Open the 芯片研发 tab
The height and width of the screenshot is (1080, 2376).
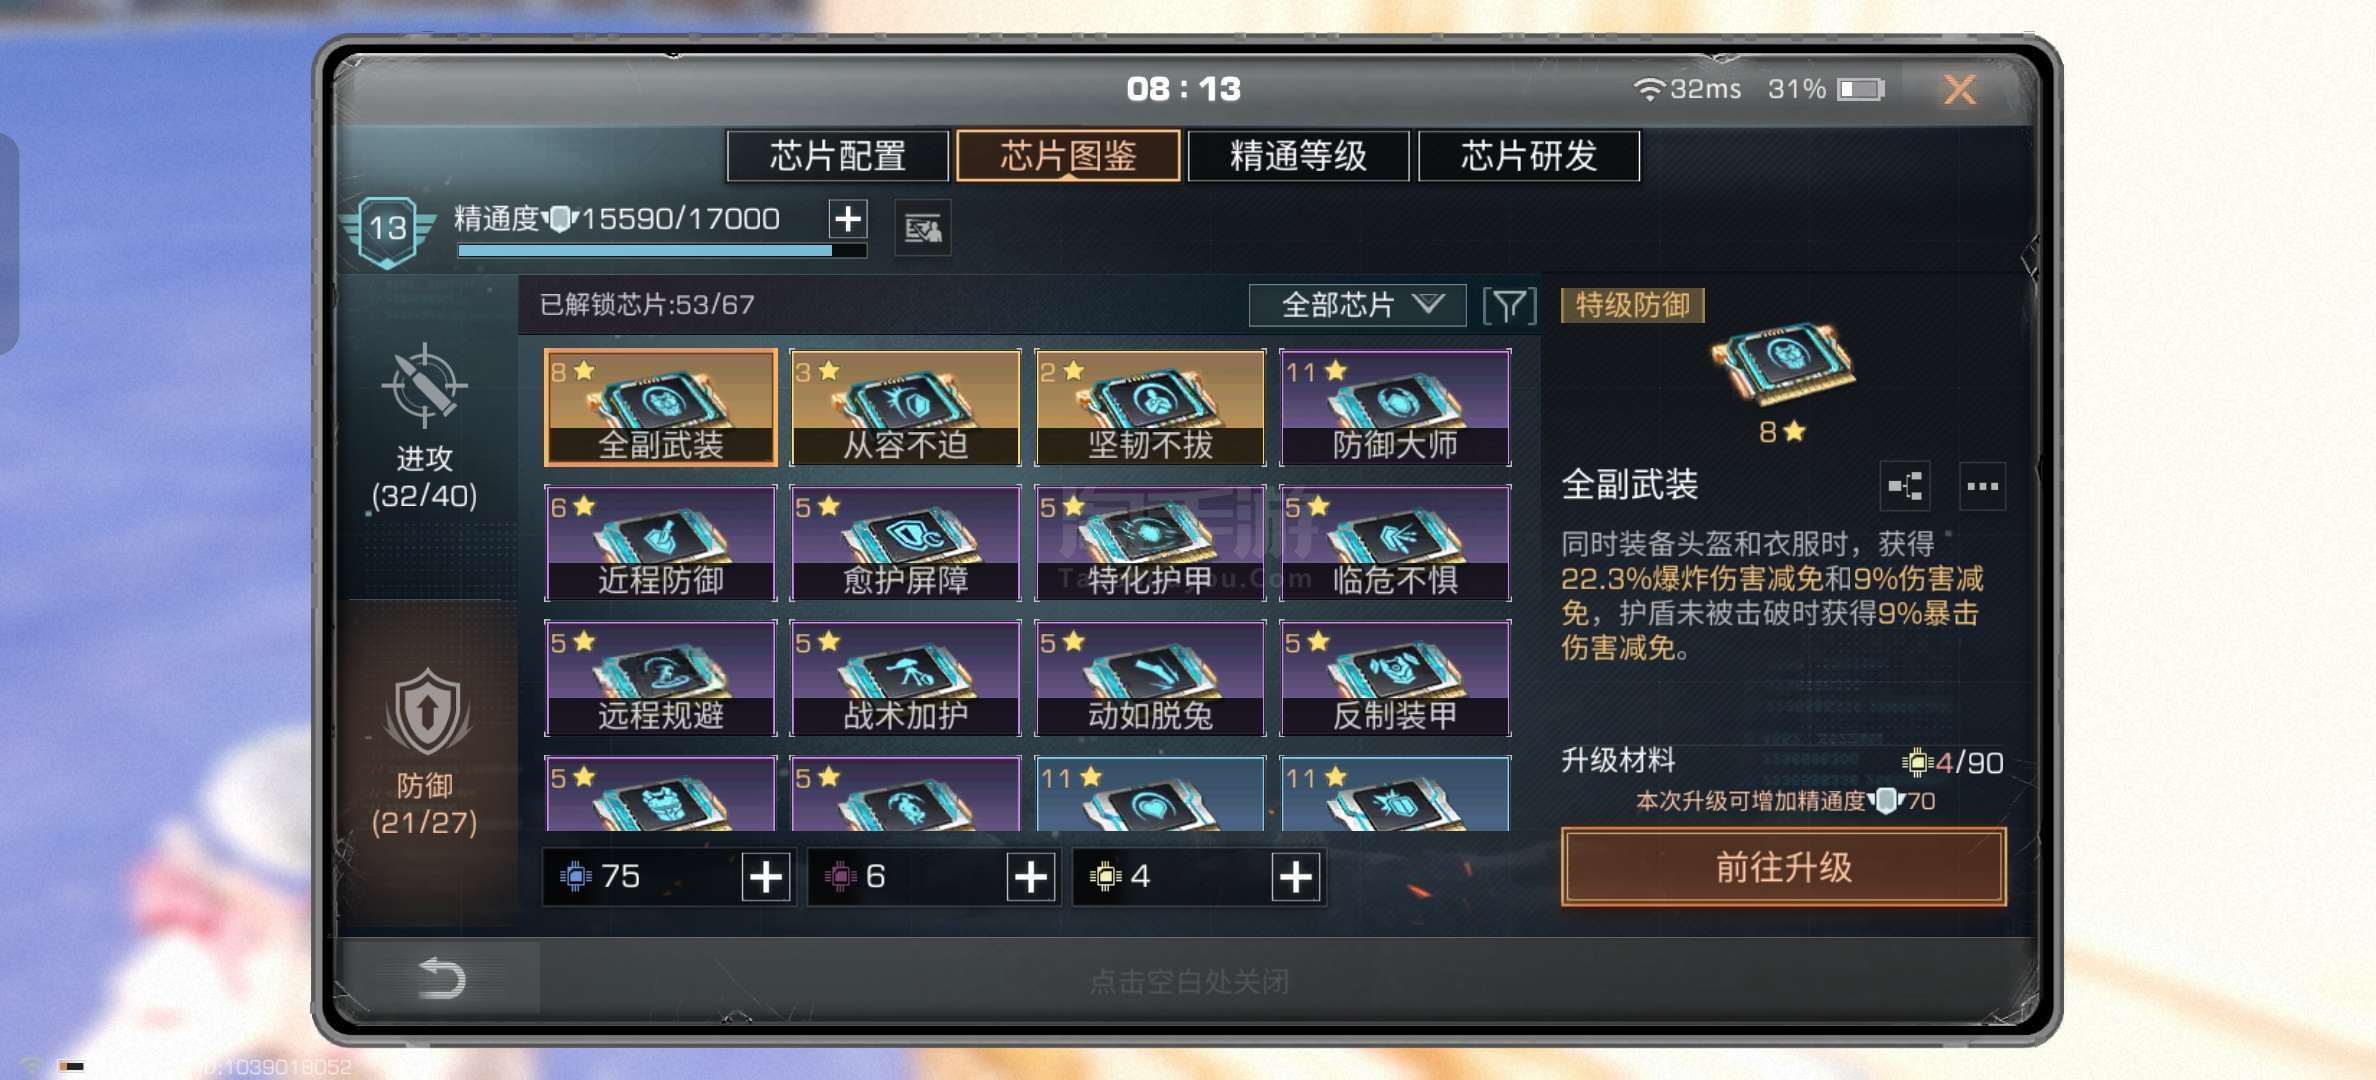coord(1529,156)
